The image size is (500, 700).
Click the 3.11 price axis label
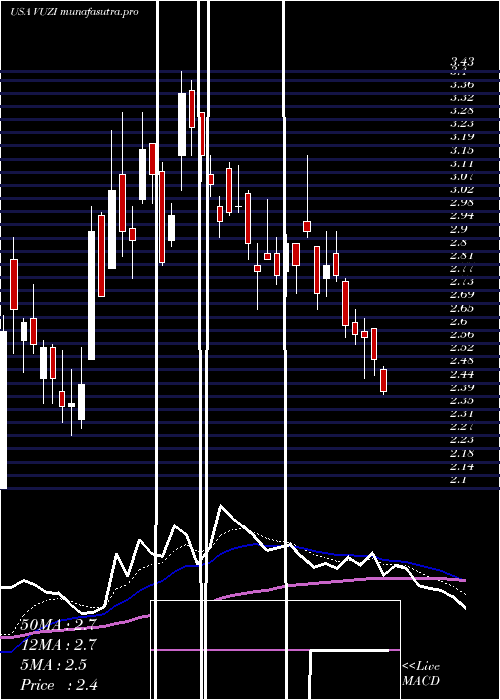(x=462, y=163)
